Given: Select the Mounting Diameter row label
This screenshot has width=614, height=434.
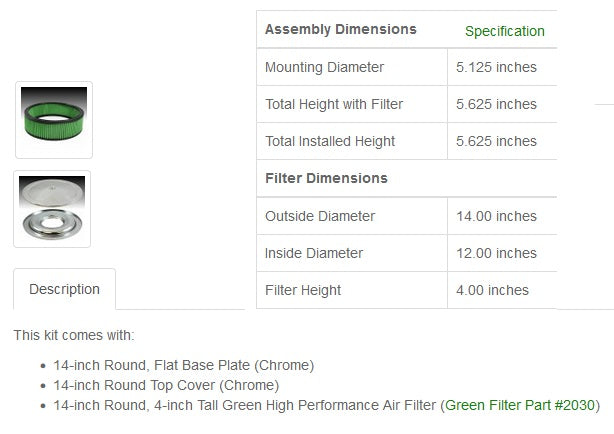Looking at the screenshot, I should pyautogui.click(x=324, y=67).
